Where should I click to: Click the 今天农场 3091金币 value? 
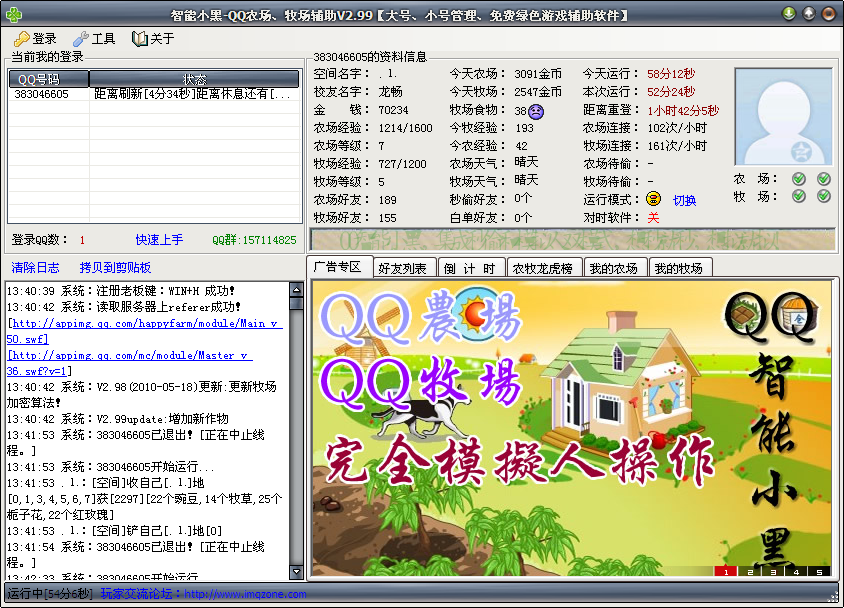(x=538, y=74)
